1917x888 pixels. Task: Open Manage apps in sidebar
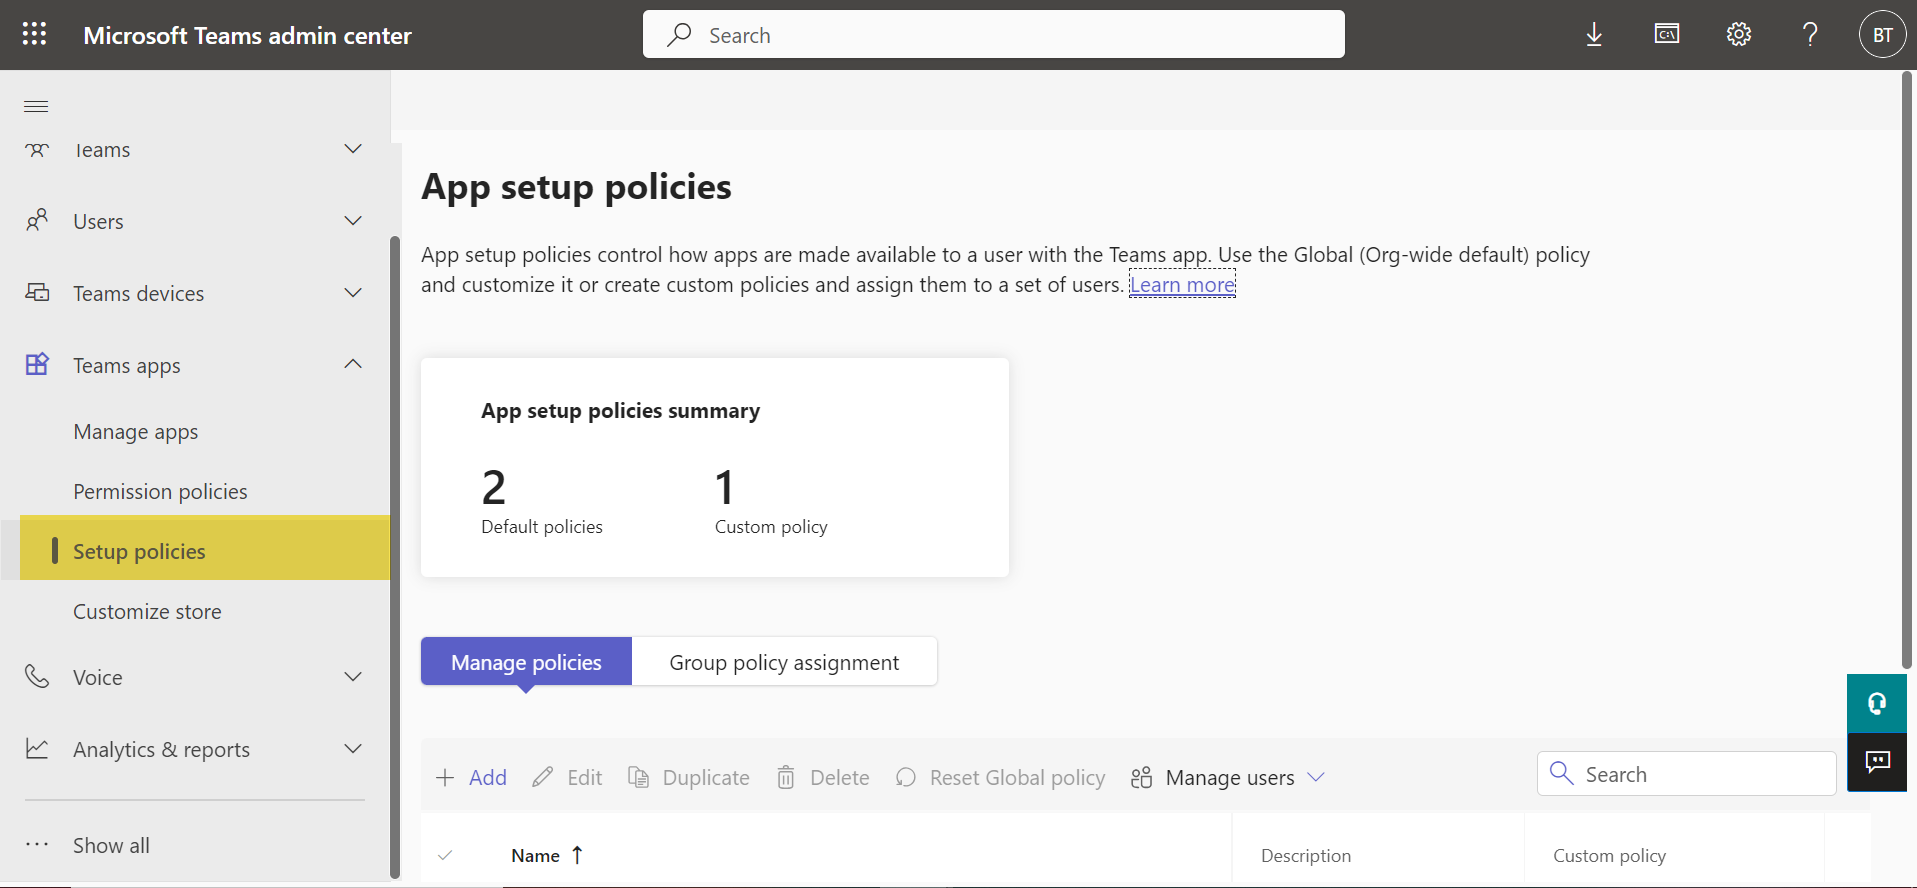coord(136,432)
